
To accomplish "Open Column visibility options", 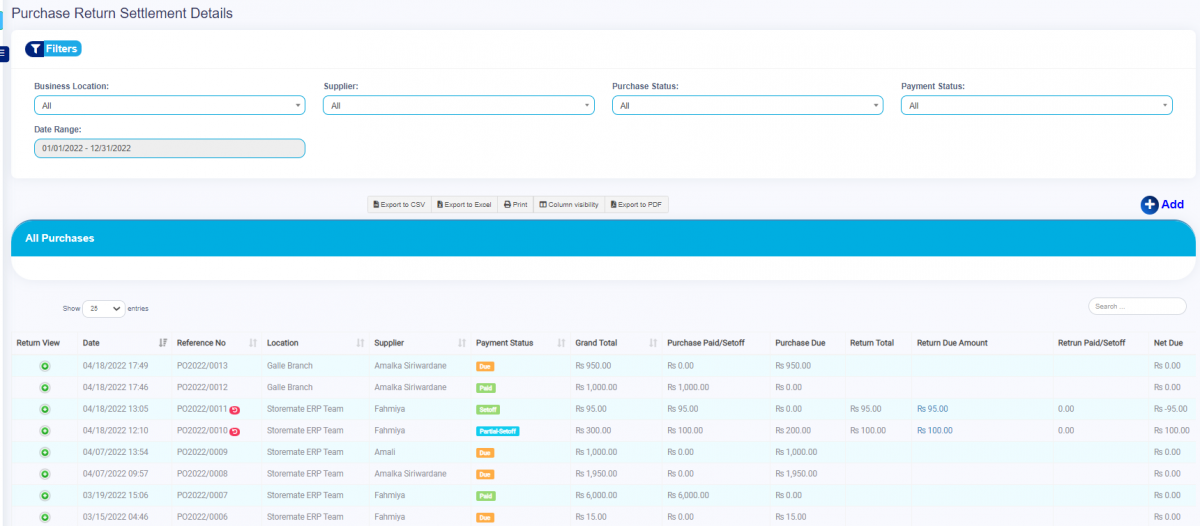I will (569, 204).
